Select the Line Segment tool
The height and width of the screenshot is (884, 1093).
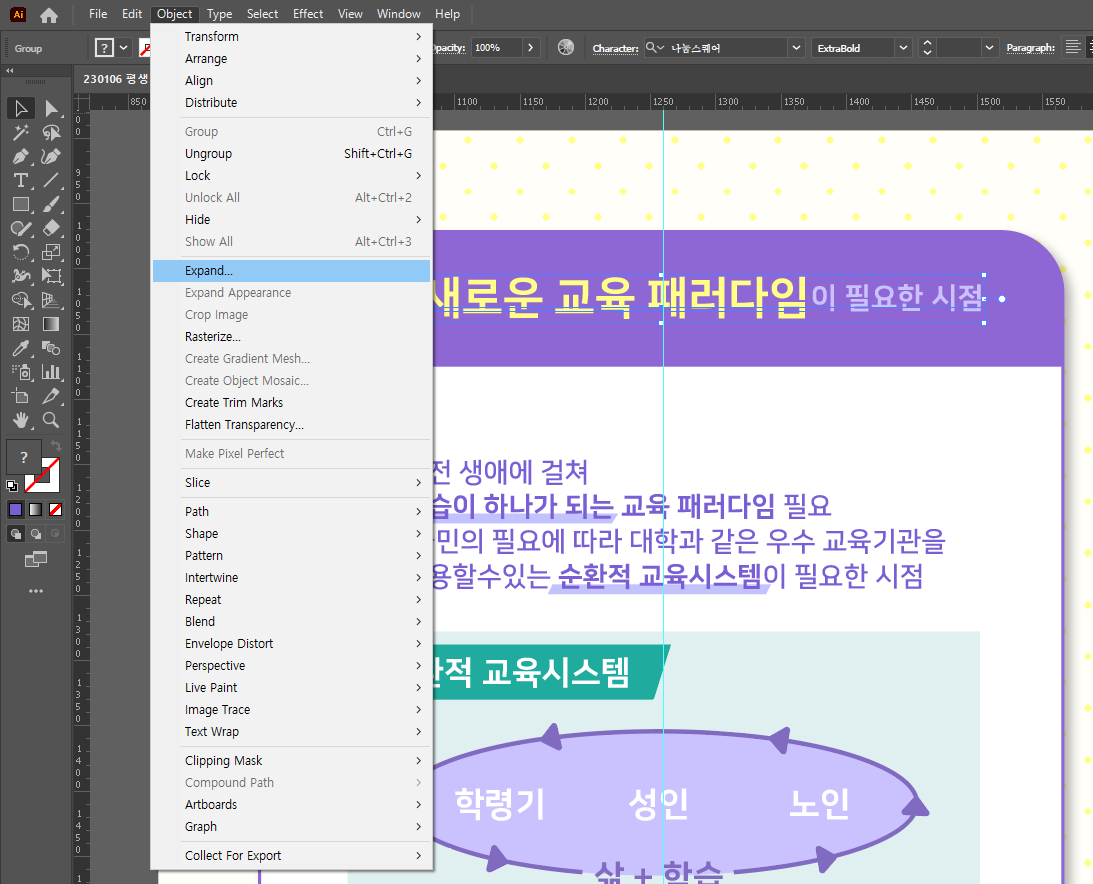(x=51, y=181)
